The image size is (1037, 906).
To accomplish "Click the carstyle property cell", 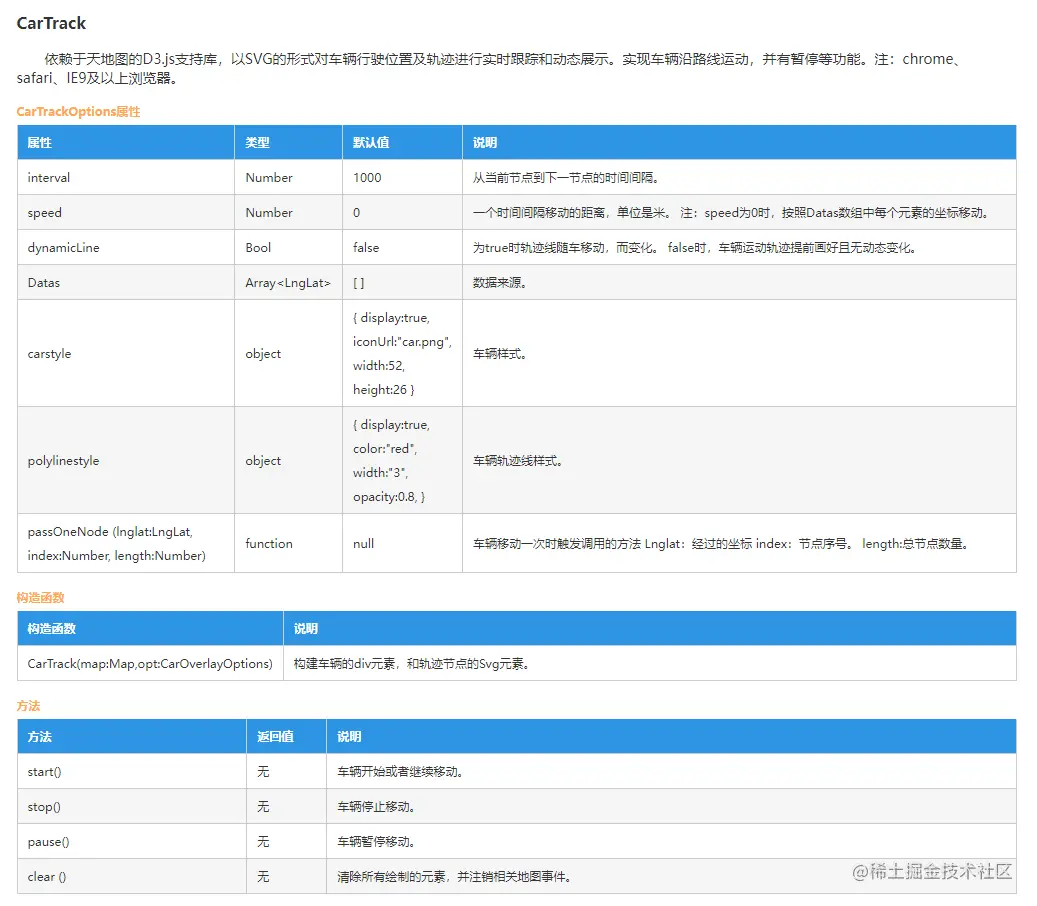I will pyautogui.click(x=126, y=353).
